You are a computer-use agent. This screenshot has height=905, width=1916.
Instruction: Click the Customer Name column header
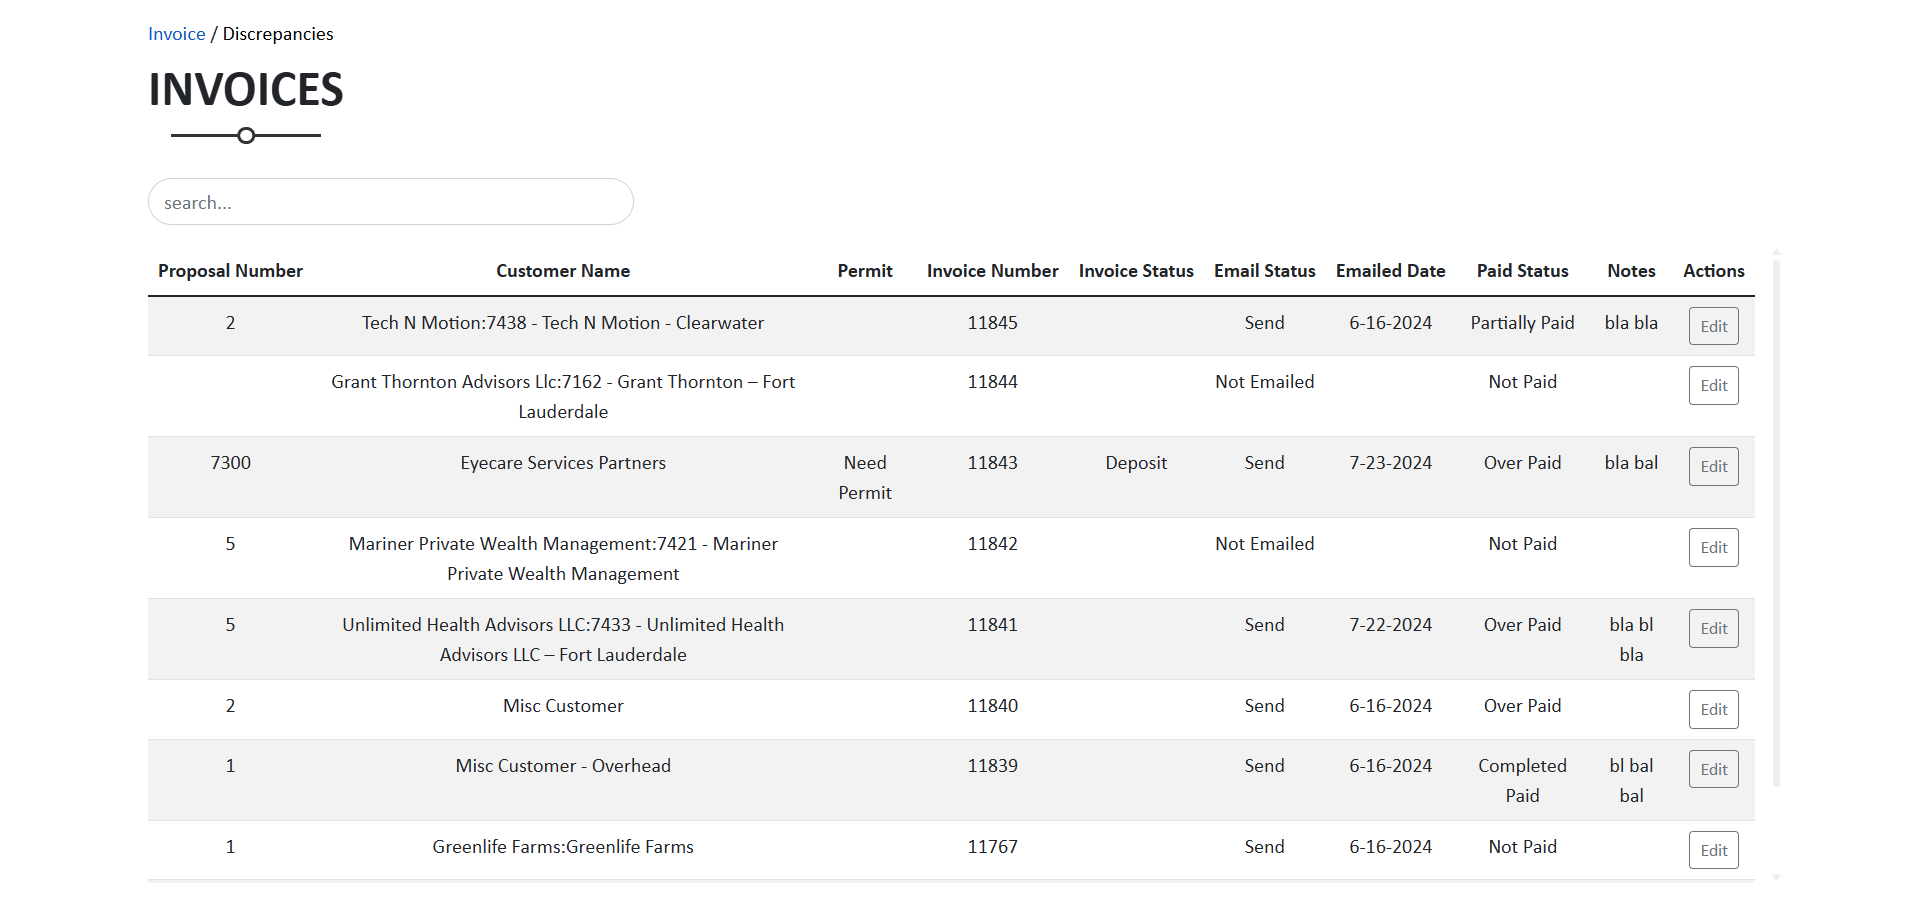(563, 271)
